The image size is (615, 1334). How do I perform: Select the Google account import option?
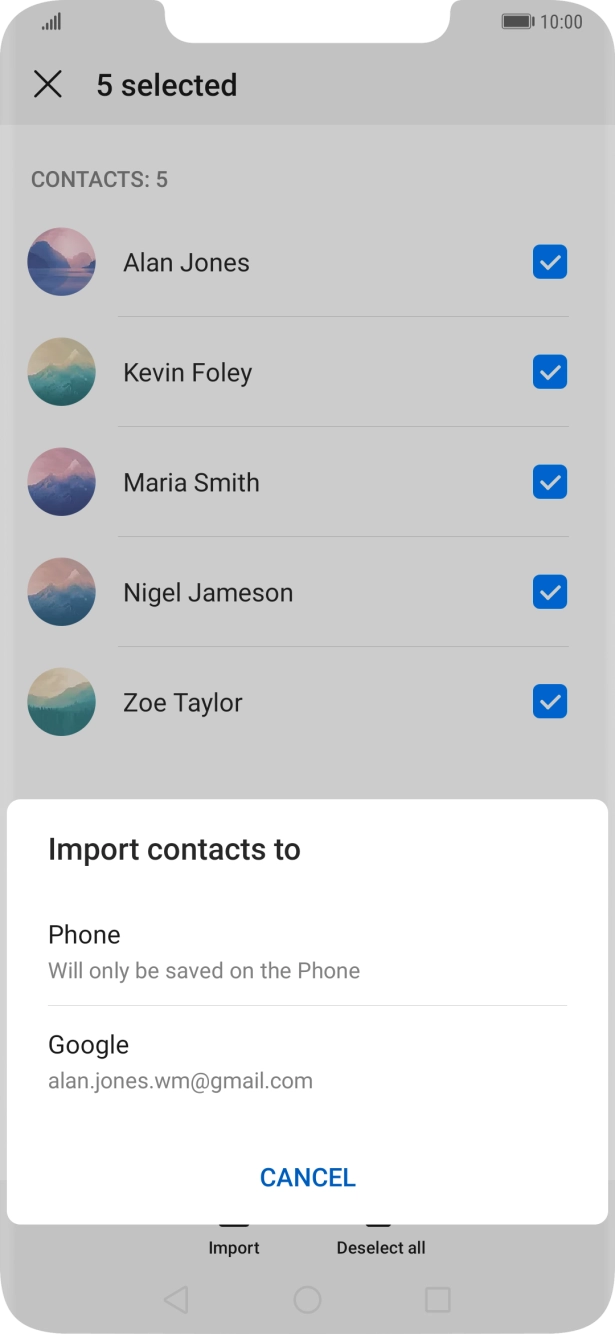[x=307, y=1061]
